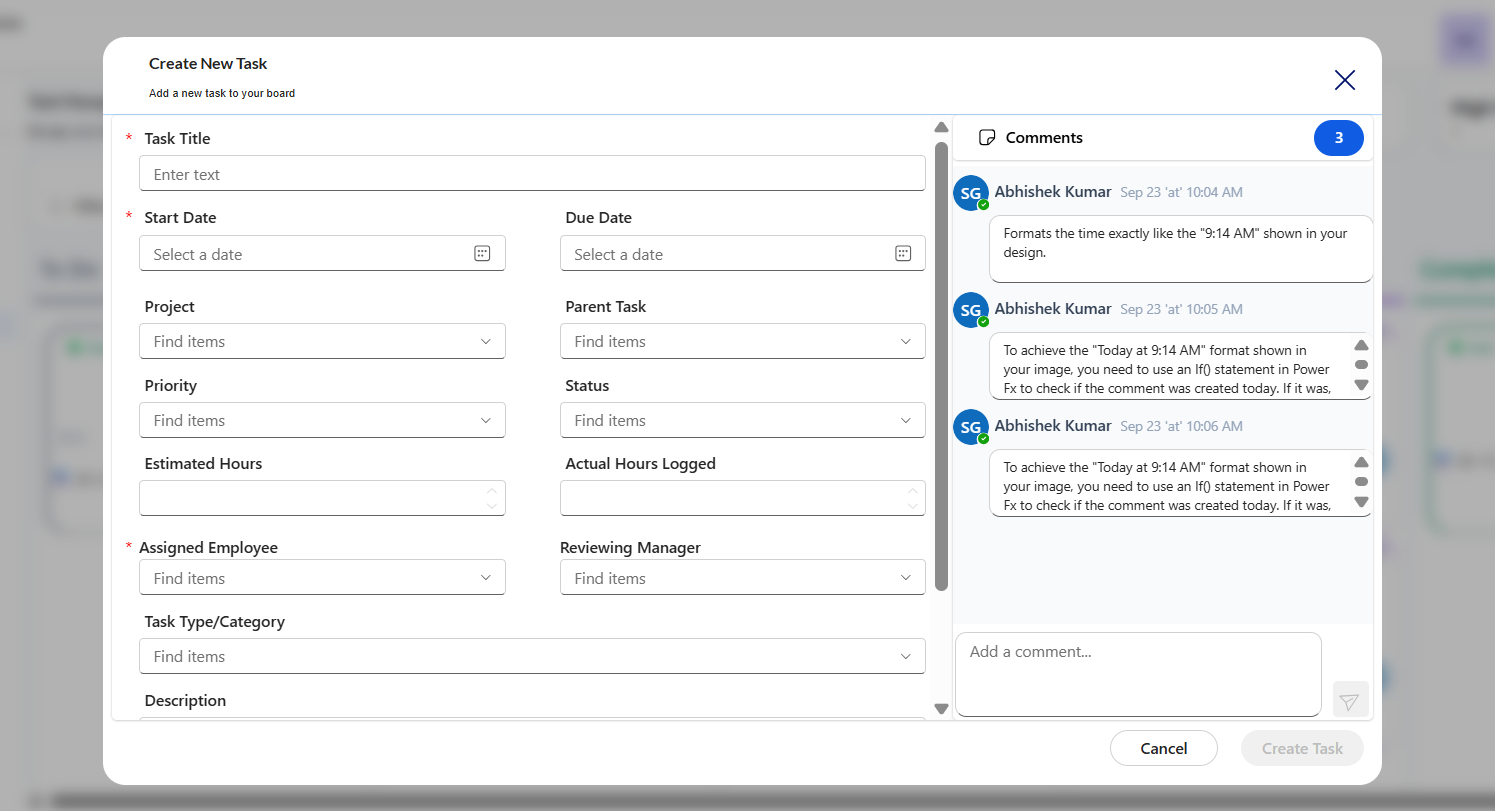
Task: Click the Add a comment text box
Action: click(1138, 674)
